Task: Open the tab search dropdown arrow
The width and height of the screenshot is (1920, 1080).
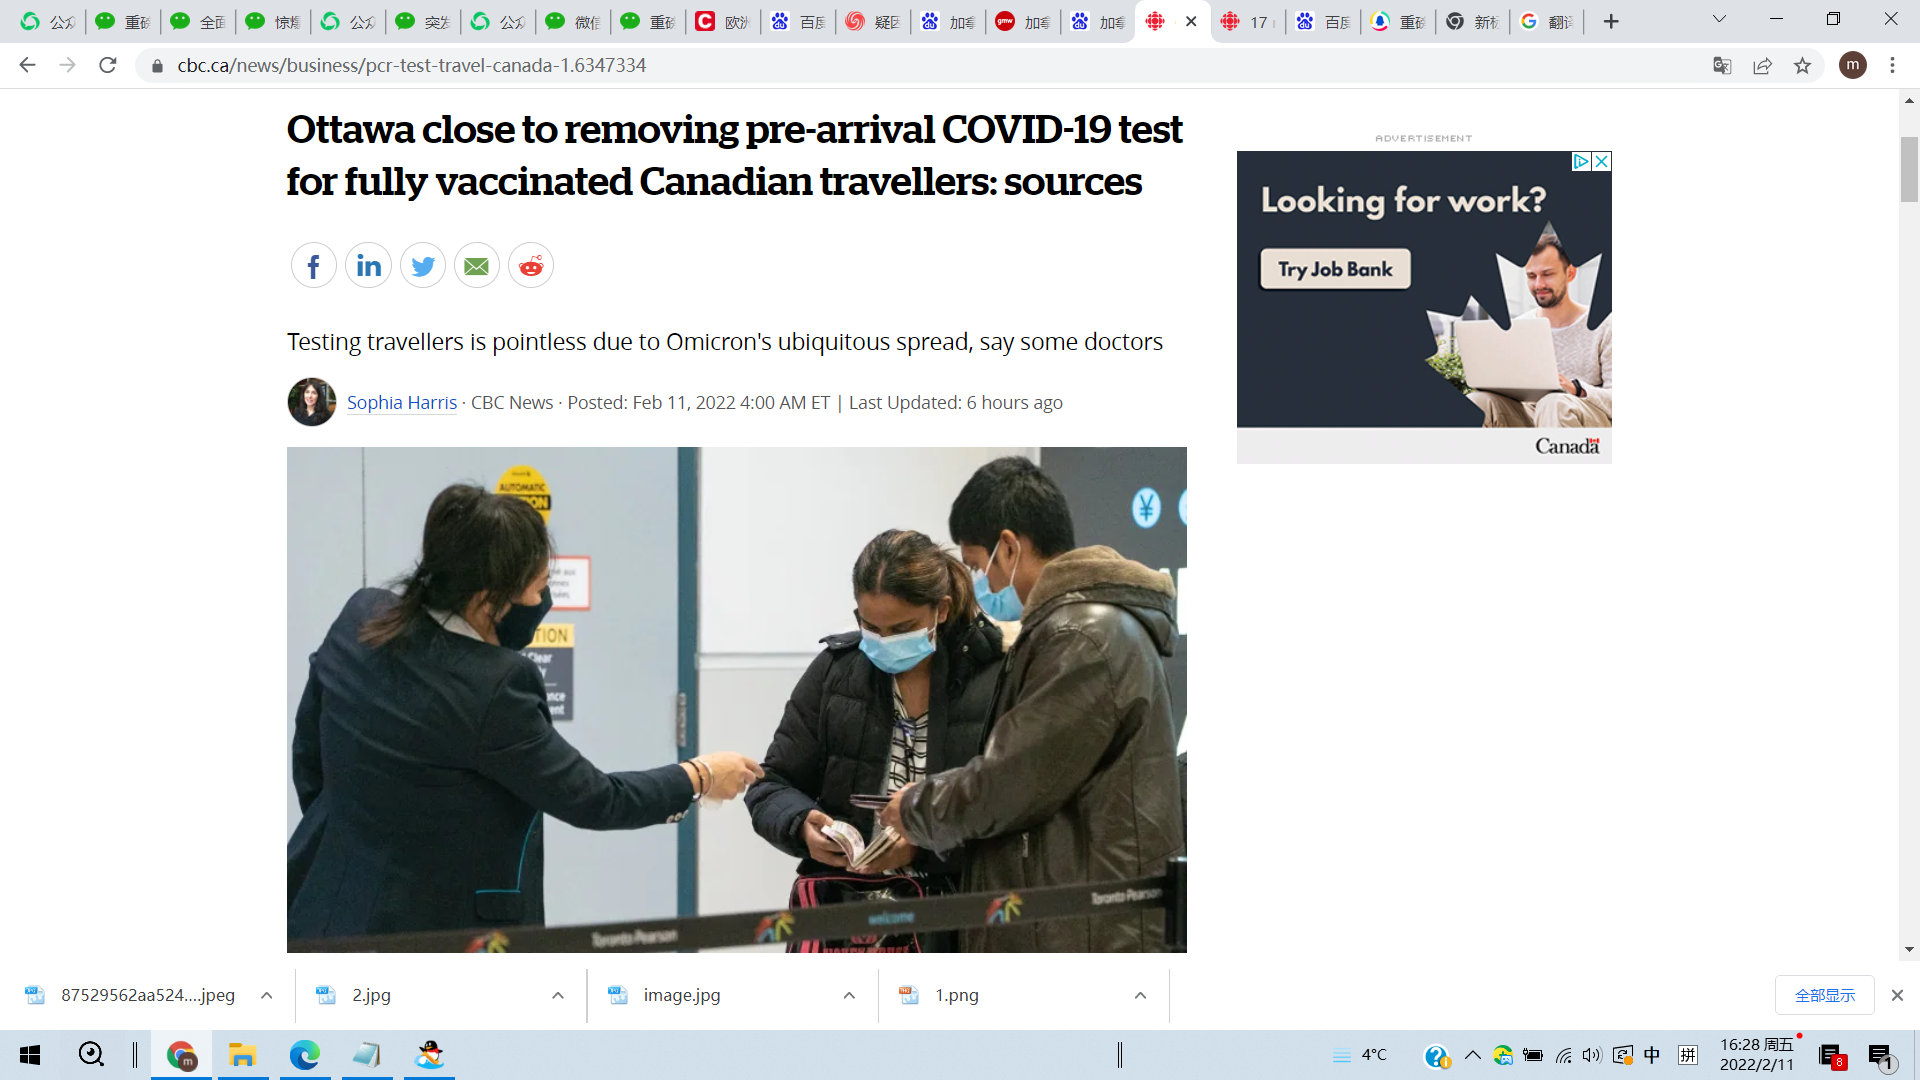Action: coord(1719,20)
